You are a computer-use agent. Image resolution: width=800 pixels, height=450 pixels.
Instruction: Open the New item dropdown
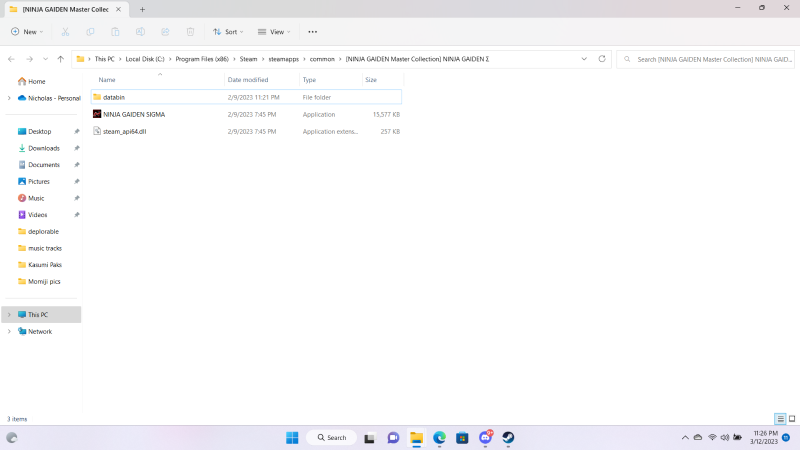27,32
